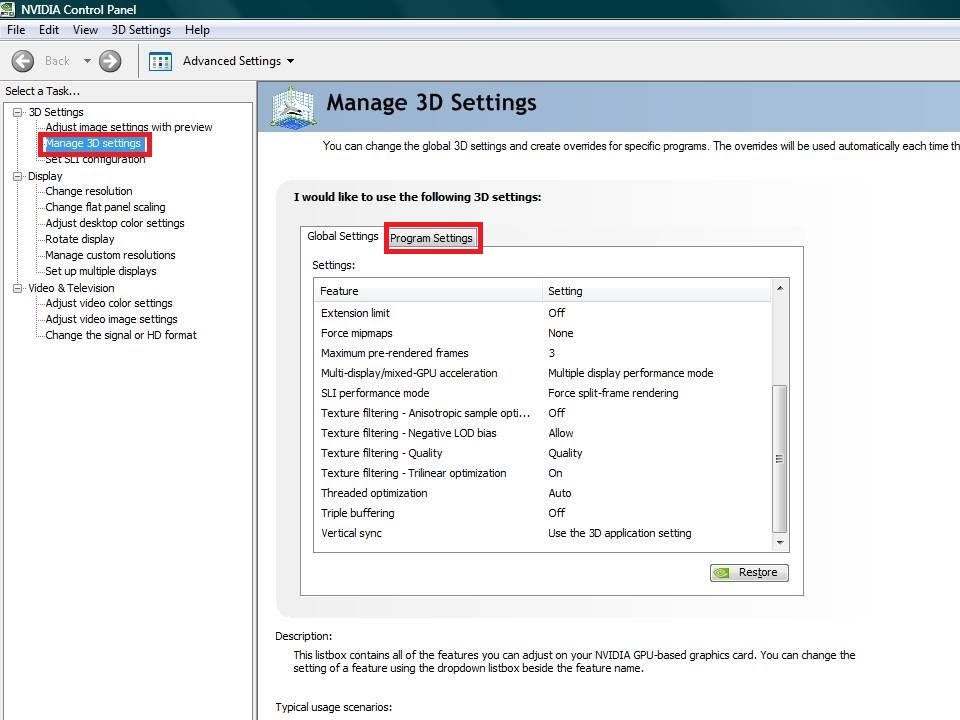Image resolution: width=960 pixels, height=720 pixels.
Task: Select Change flat panel scaling
Action: 105,207
